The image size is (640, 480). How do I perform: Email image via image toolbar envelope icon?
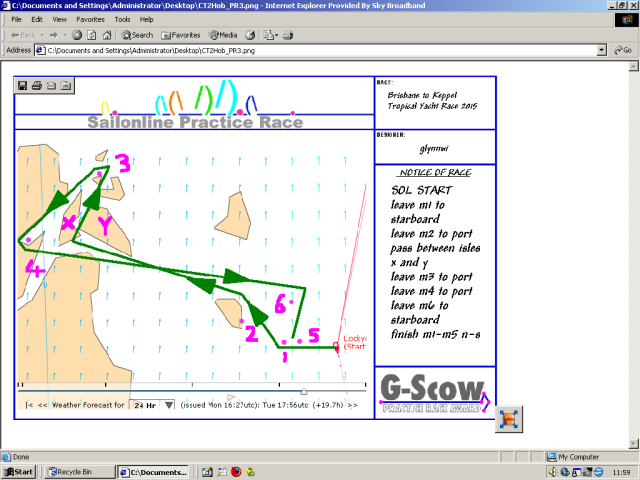[51, 86]
